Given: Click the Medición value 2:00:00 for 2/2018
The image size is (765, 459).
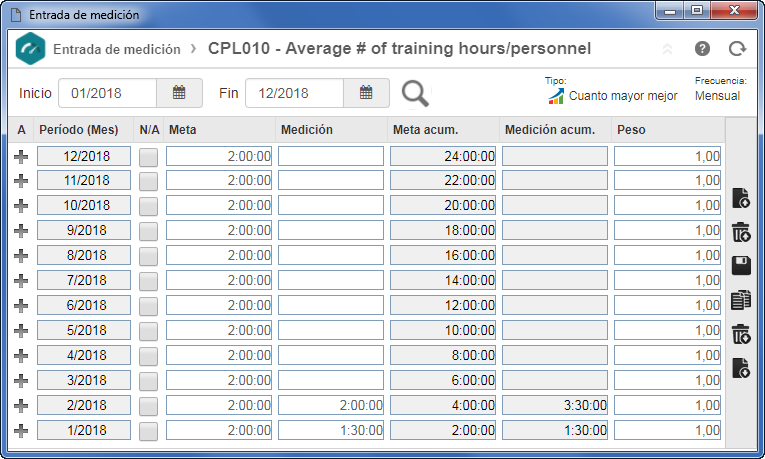Looking at the screenshot, I should point(331,405).
